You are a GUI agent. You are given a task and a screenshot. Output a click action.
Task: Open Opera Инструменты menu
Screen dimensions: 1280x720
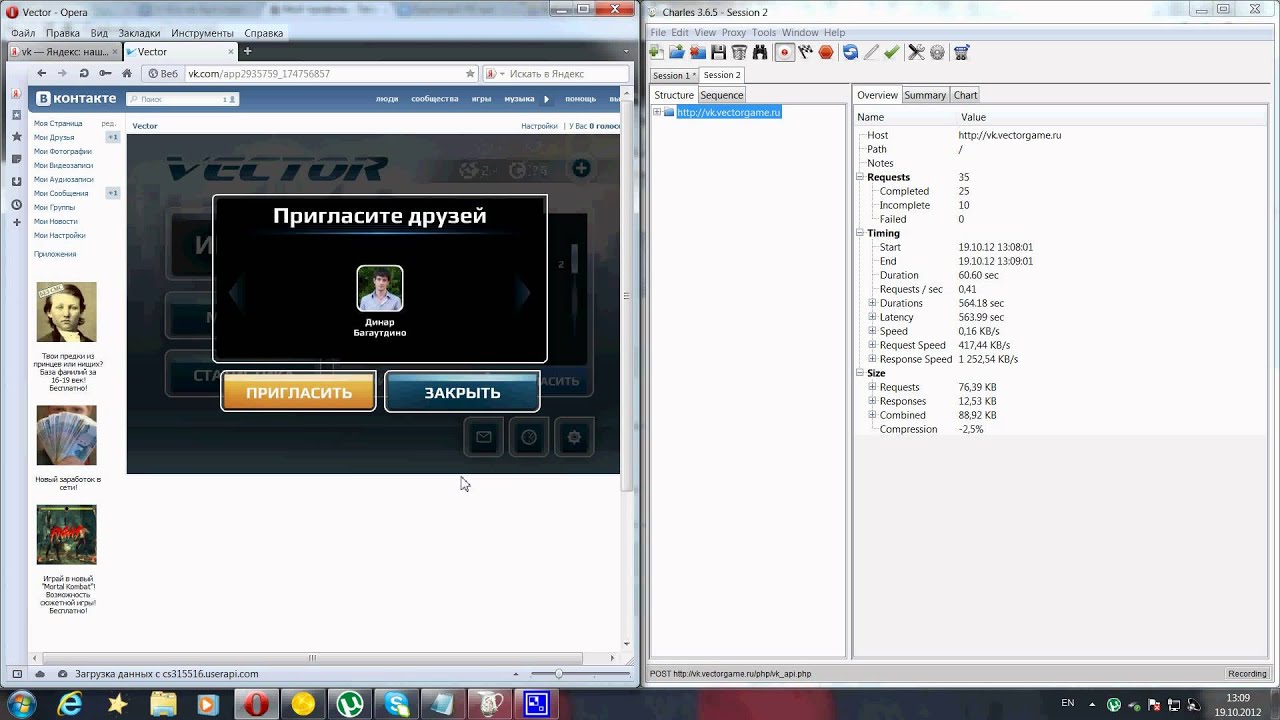tap(202, 33)
